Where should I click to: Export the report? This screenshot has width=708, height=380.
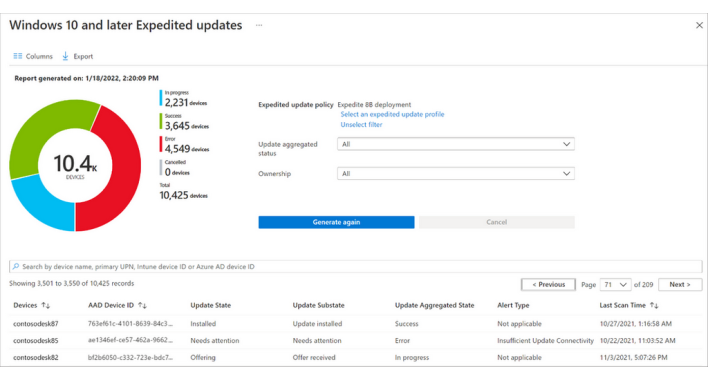click(x=77, y=56)
